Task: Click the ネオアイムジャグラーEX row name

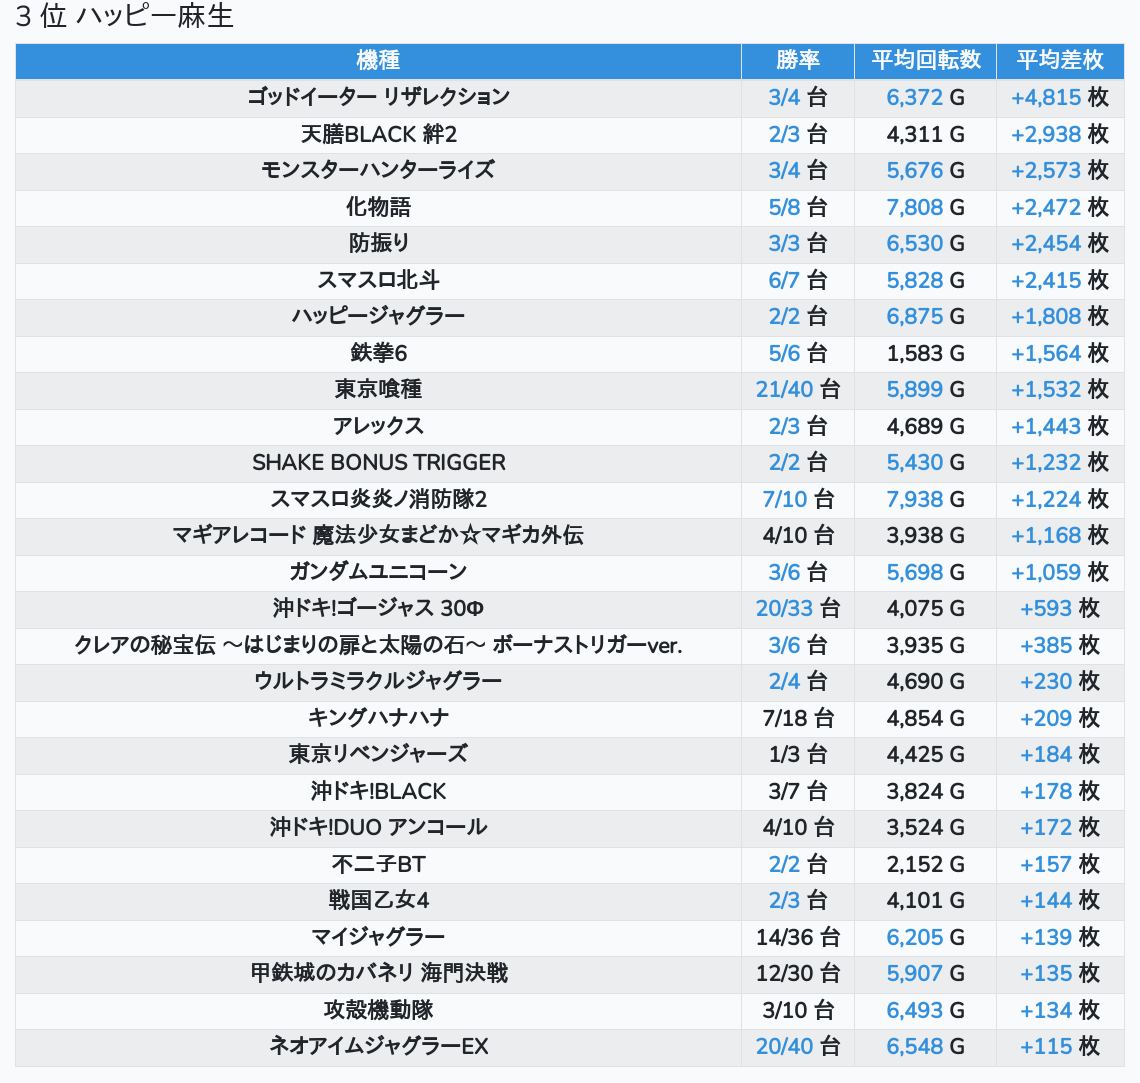Action: (378, 1047)
